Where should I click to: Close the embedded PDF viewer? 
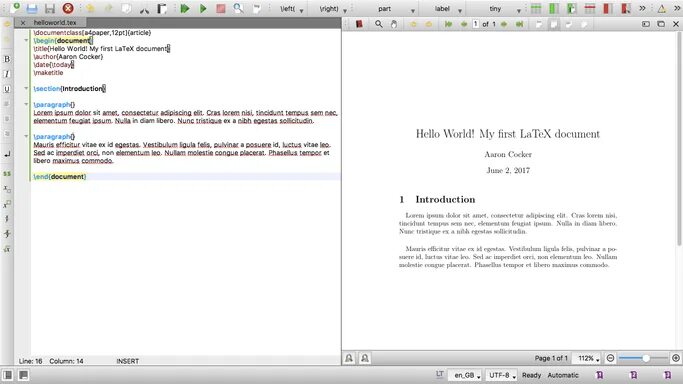[x=676, y=24]
